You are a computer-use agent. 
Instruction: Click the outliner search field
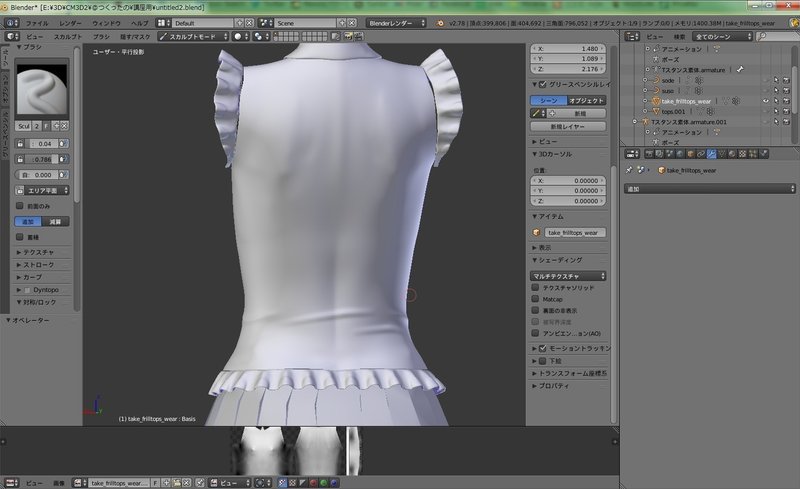778,36
